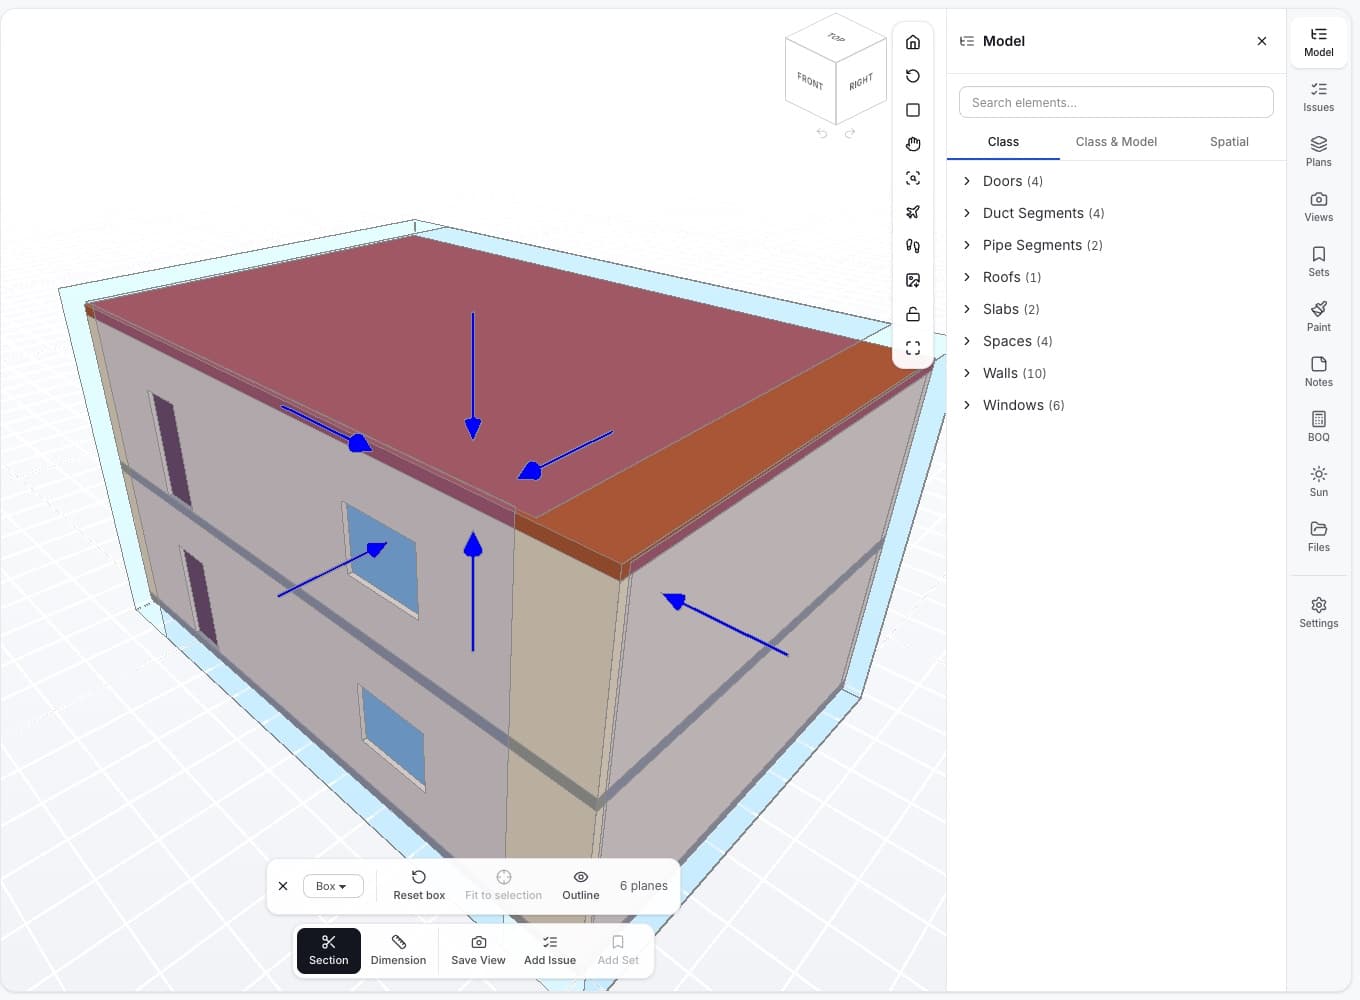Click the 6 planes label
Image resolution: width=1360 pixels, height=1000 pixels.
coord(643,886)
